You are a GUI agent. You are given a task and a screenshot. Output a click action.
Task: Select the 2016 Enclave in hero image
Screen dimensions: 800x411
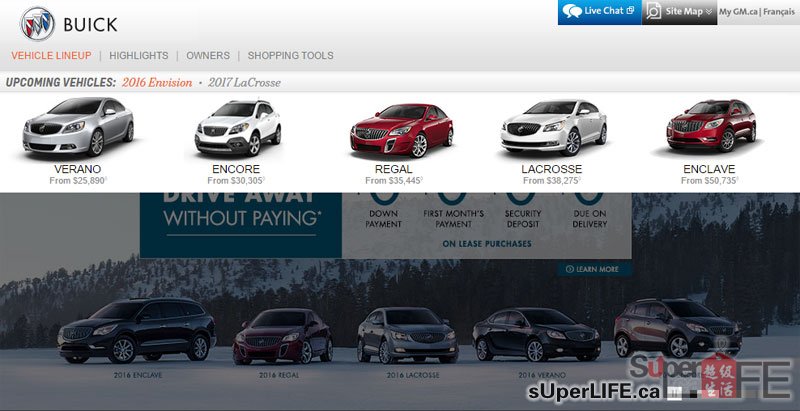[136, 330]
